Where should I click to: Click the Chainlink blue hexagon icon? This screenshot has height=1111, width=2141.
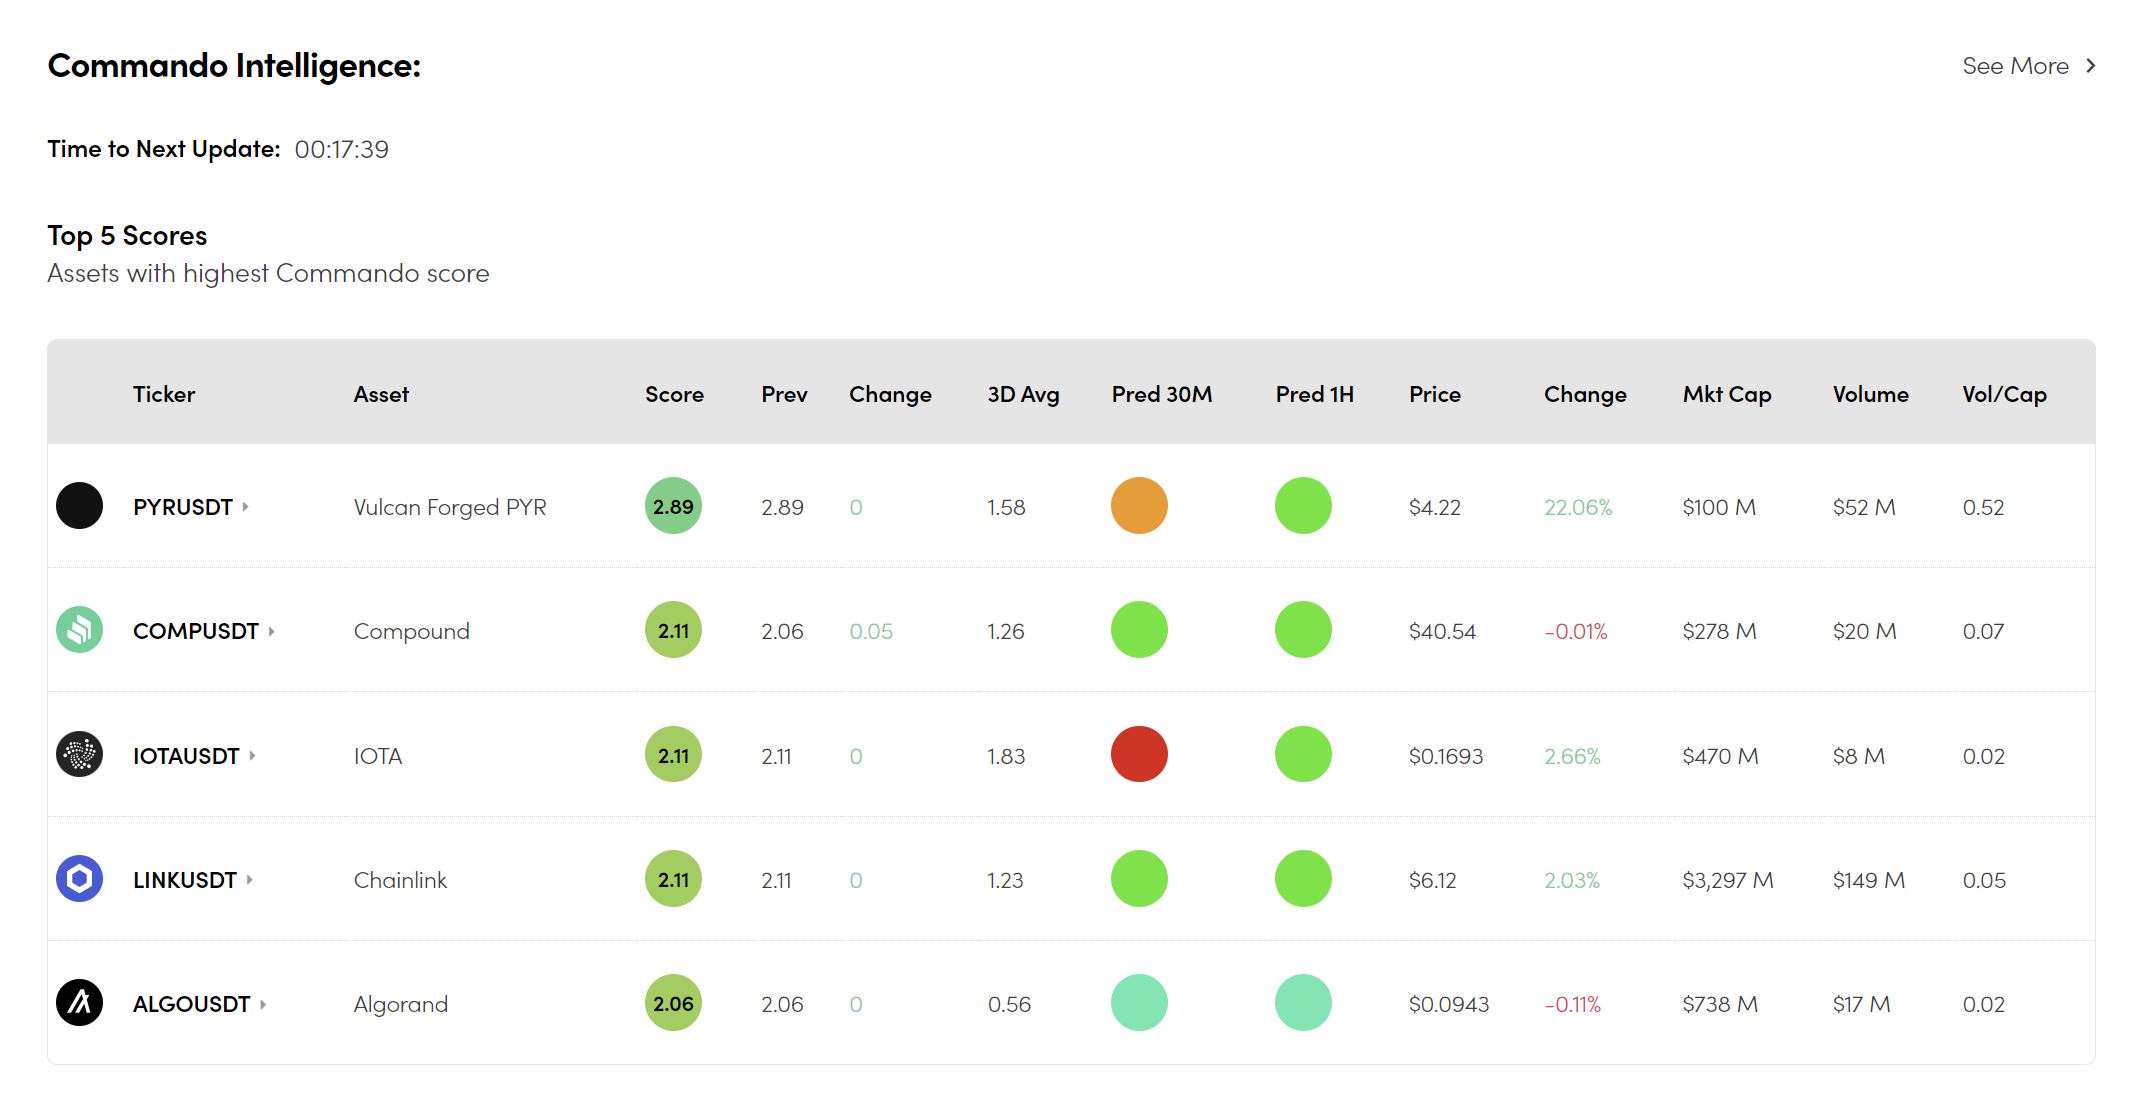[x=79, y=879]
